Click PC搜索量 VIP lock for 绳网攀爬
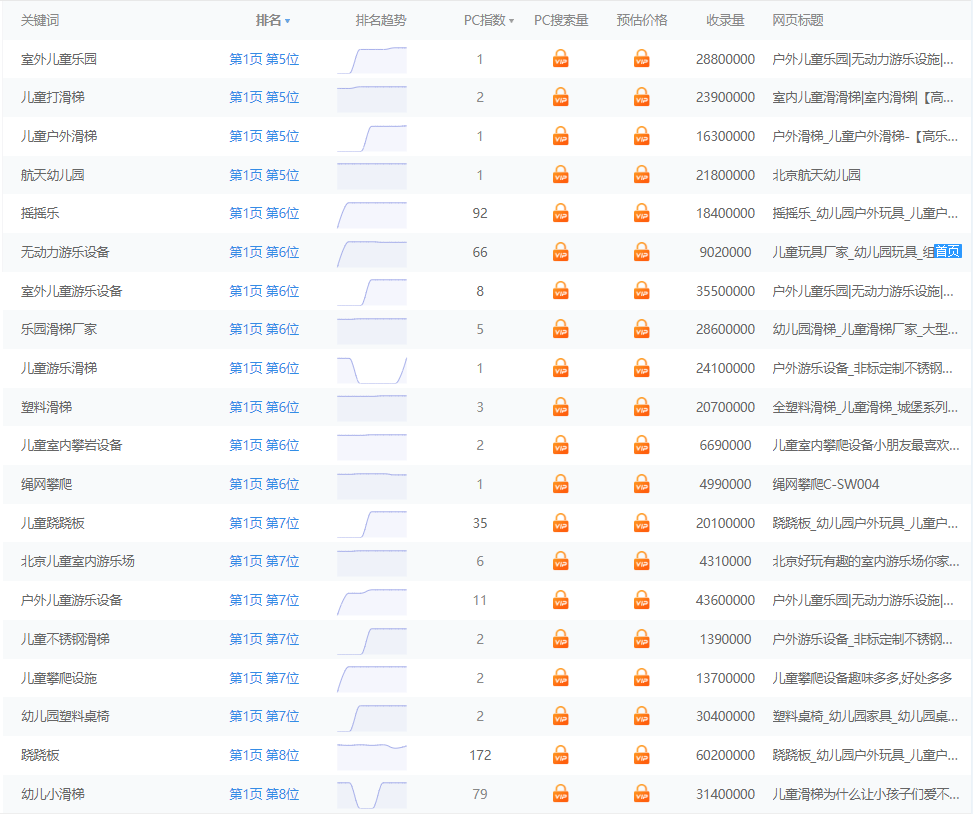973x814 pixels. click(x=560, y=485)
